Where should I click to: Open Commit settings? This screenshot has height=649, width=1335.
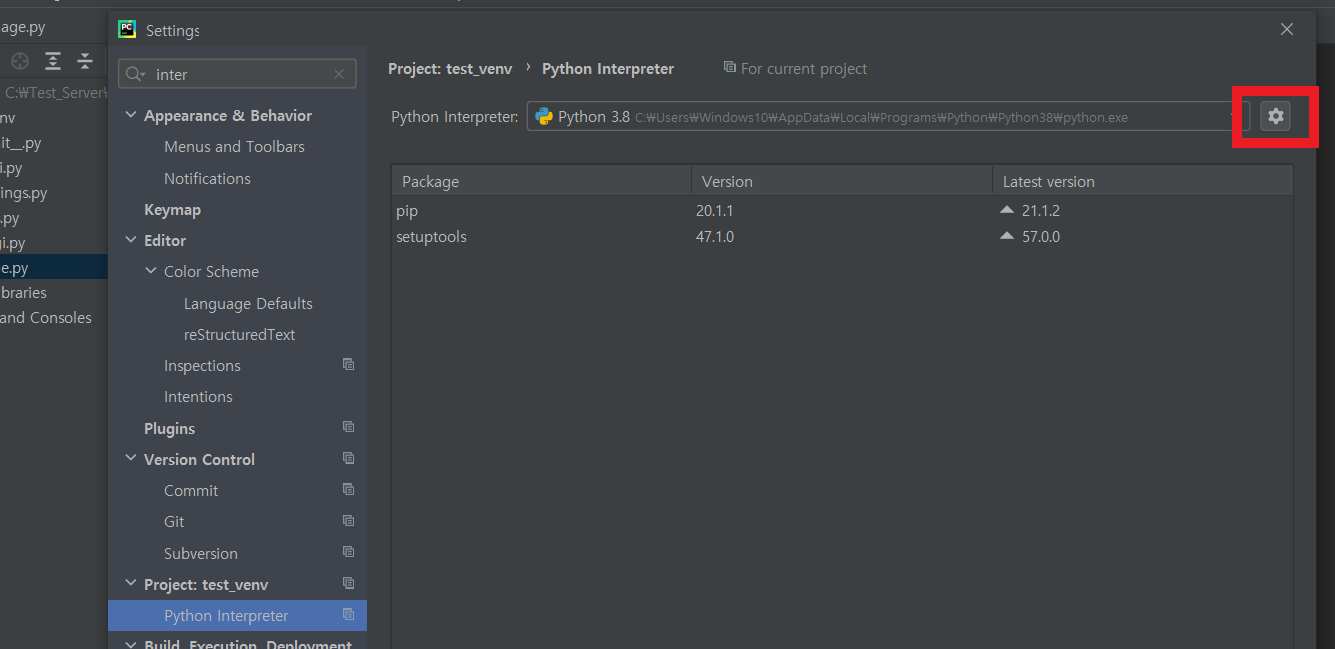(191, 490)
